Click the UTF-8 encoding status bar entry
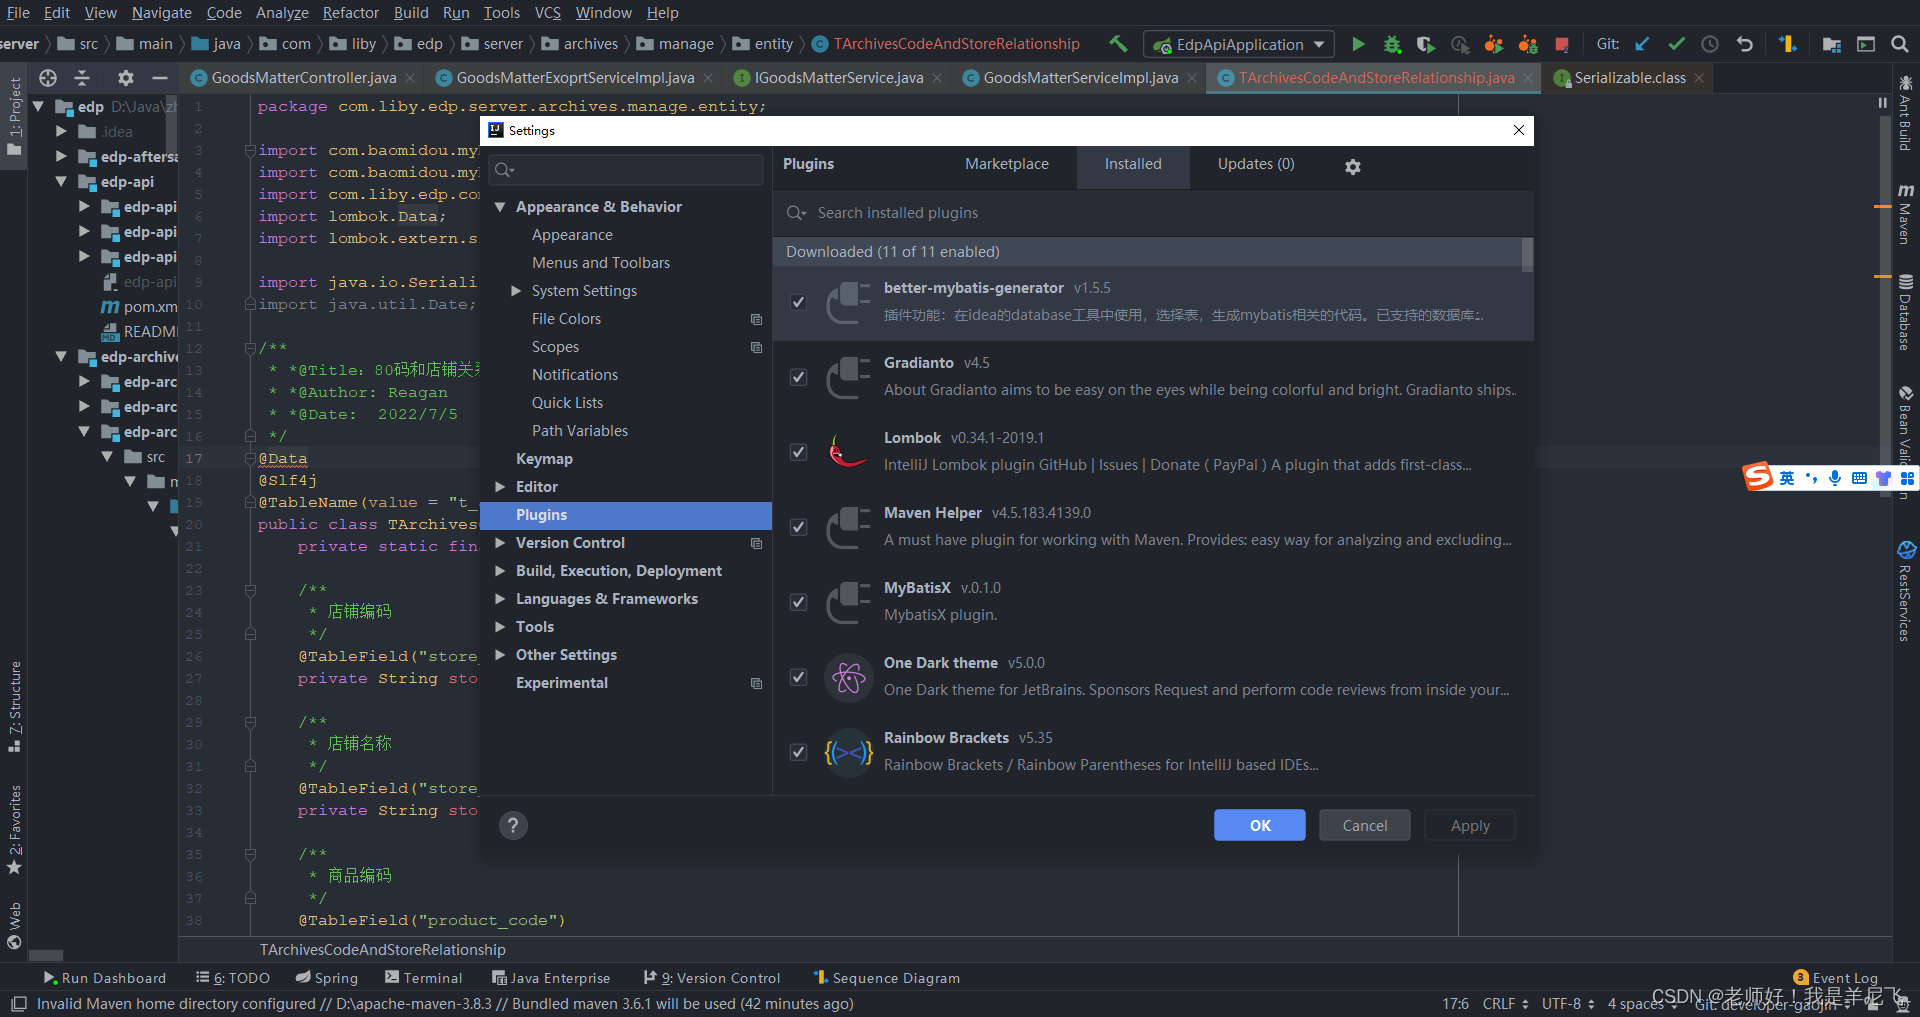 pyautogui.click(x=1567, y=1003)
